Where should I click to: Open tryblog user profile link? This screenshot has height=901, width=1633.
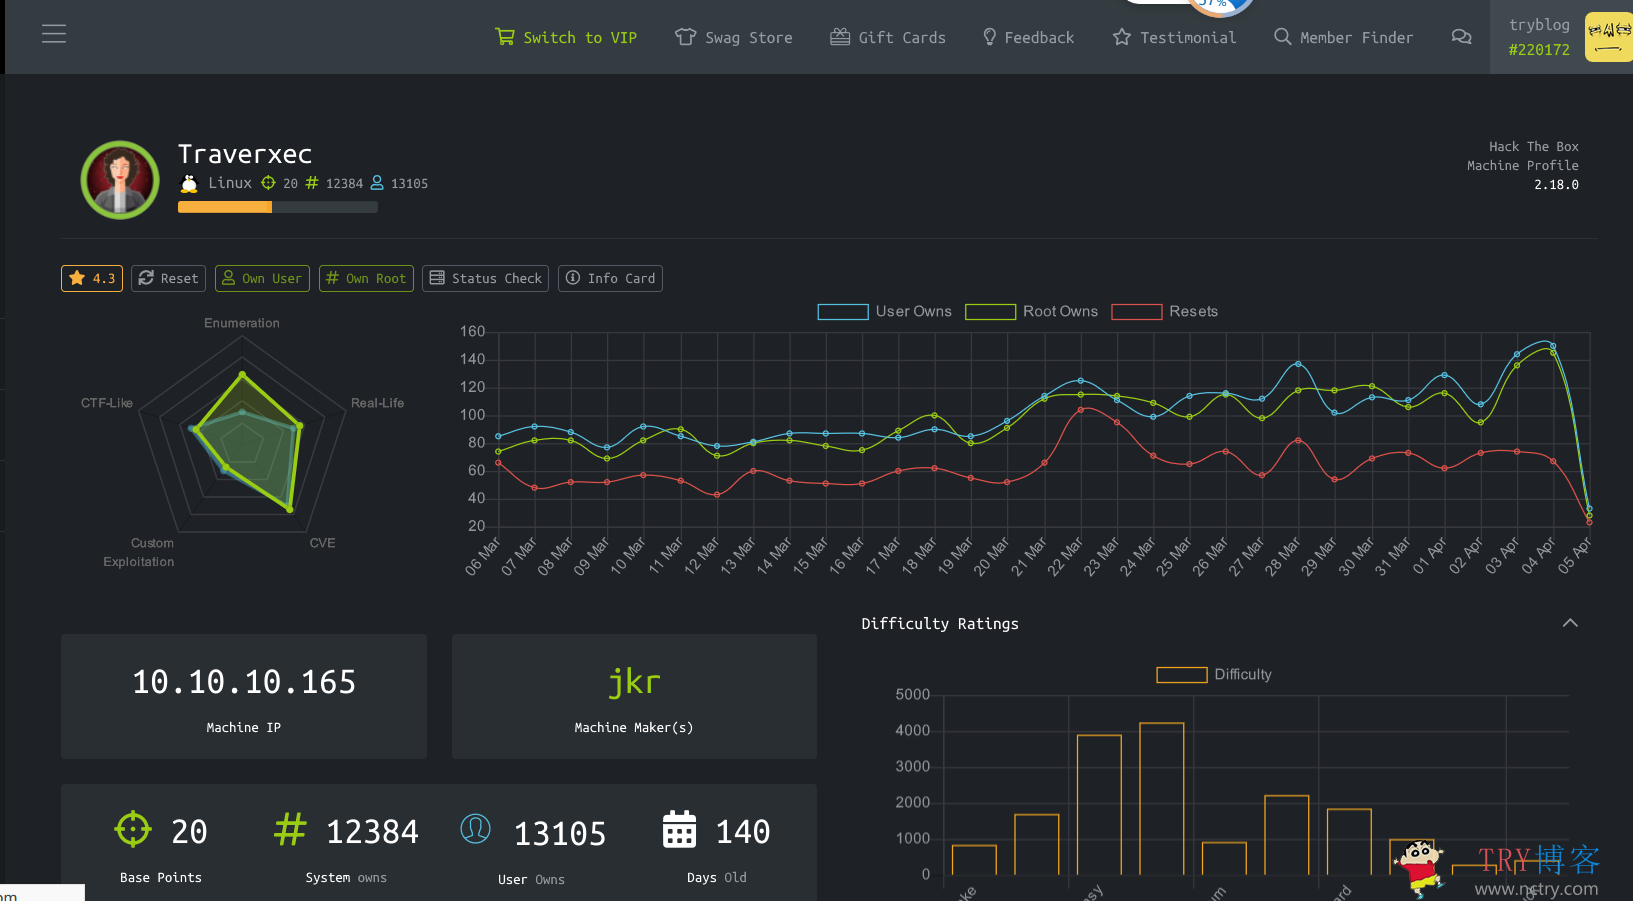click(x=1539, y=37)
